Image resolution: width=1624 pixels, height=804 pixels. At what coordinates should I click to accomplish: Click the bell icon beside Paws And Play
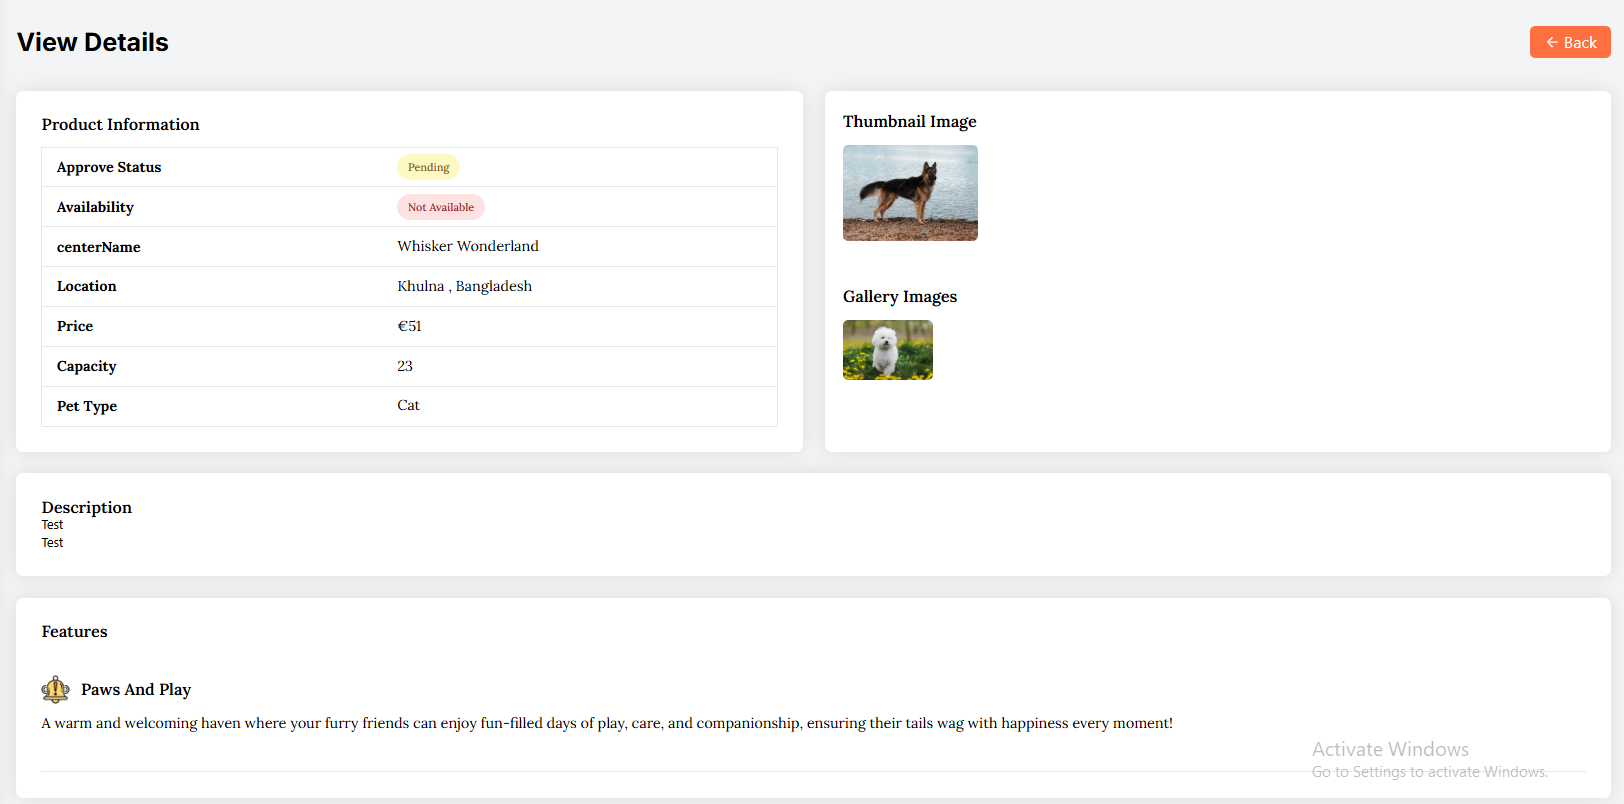(55, 689)
